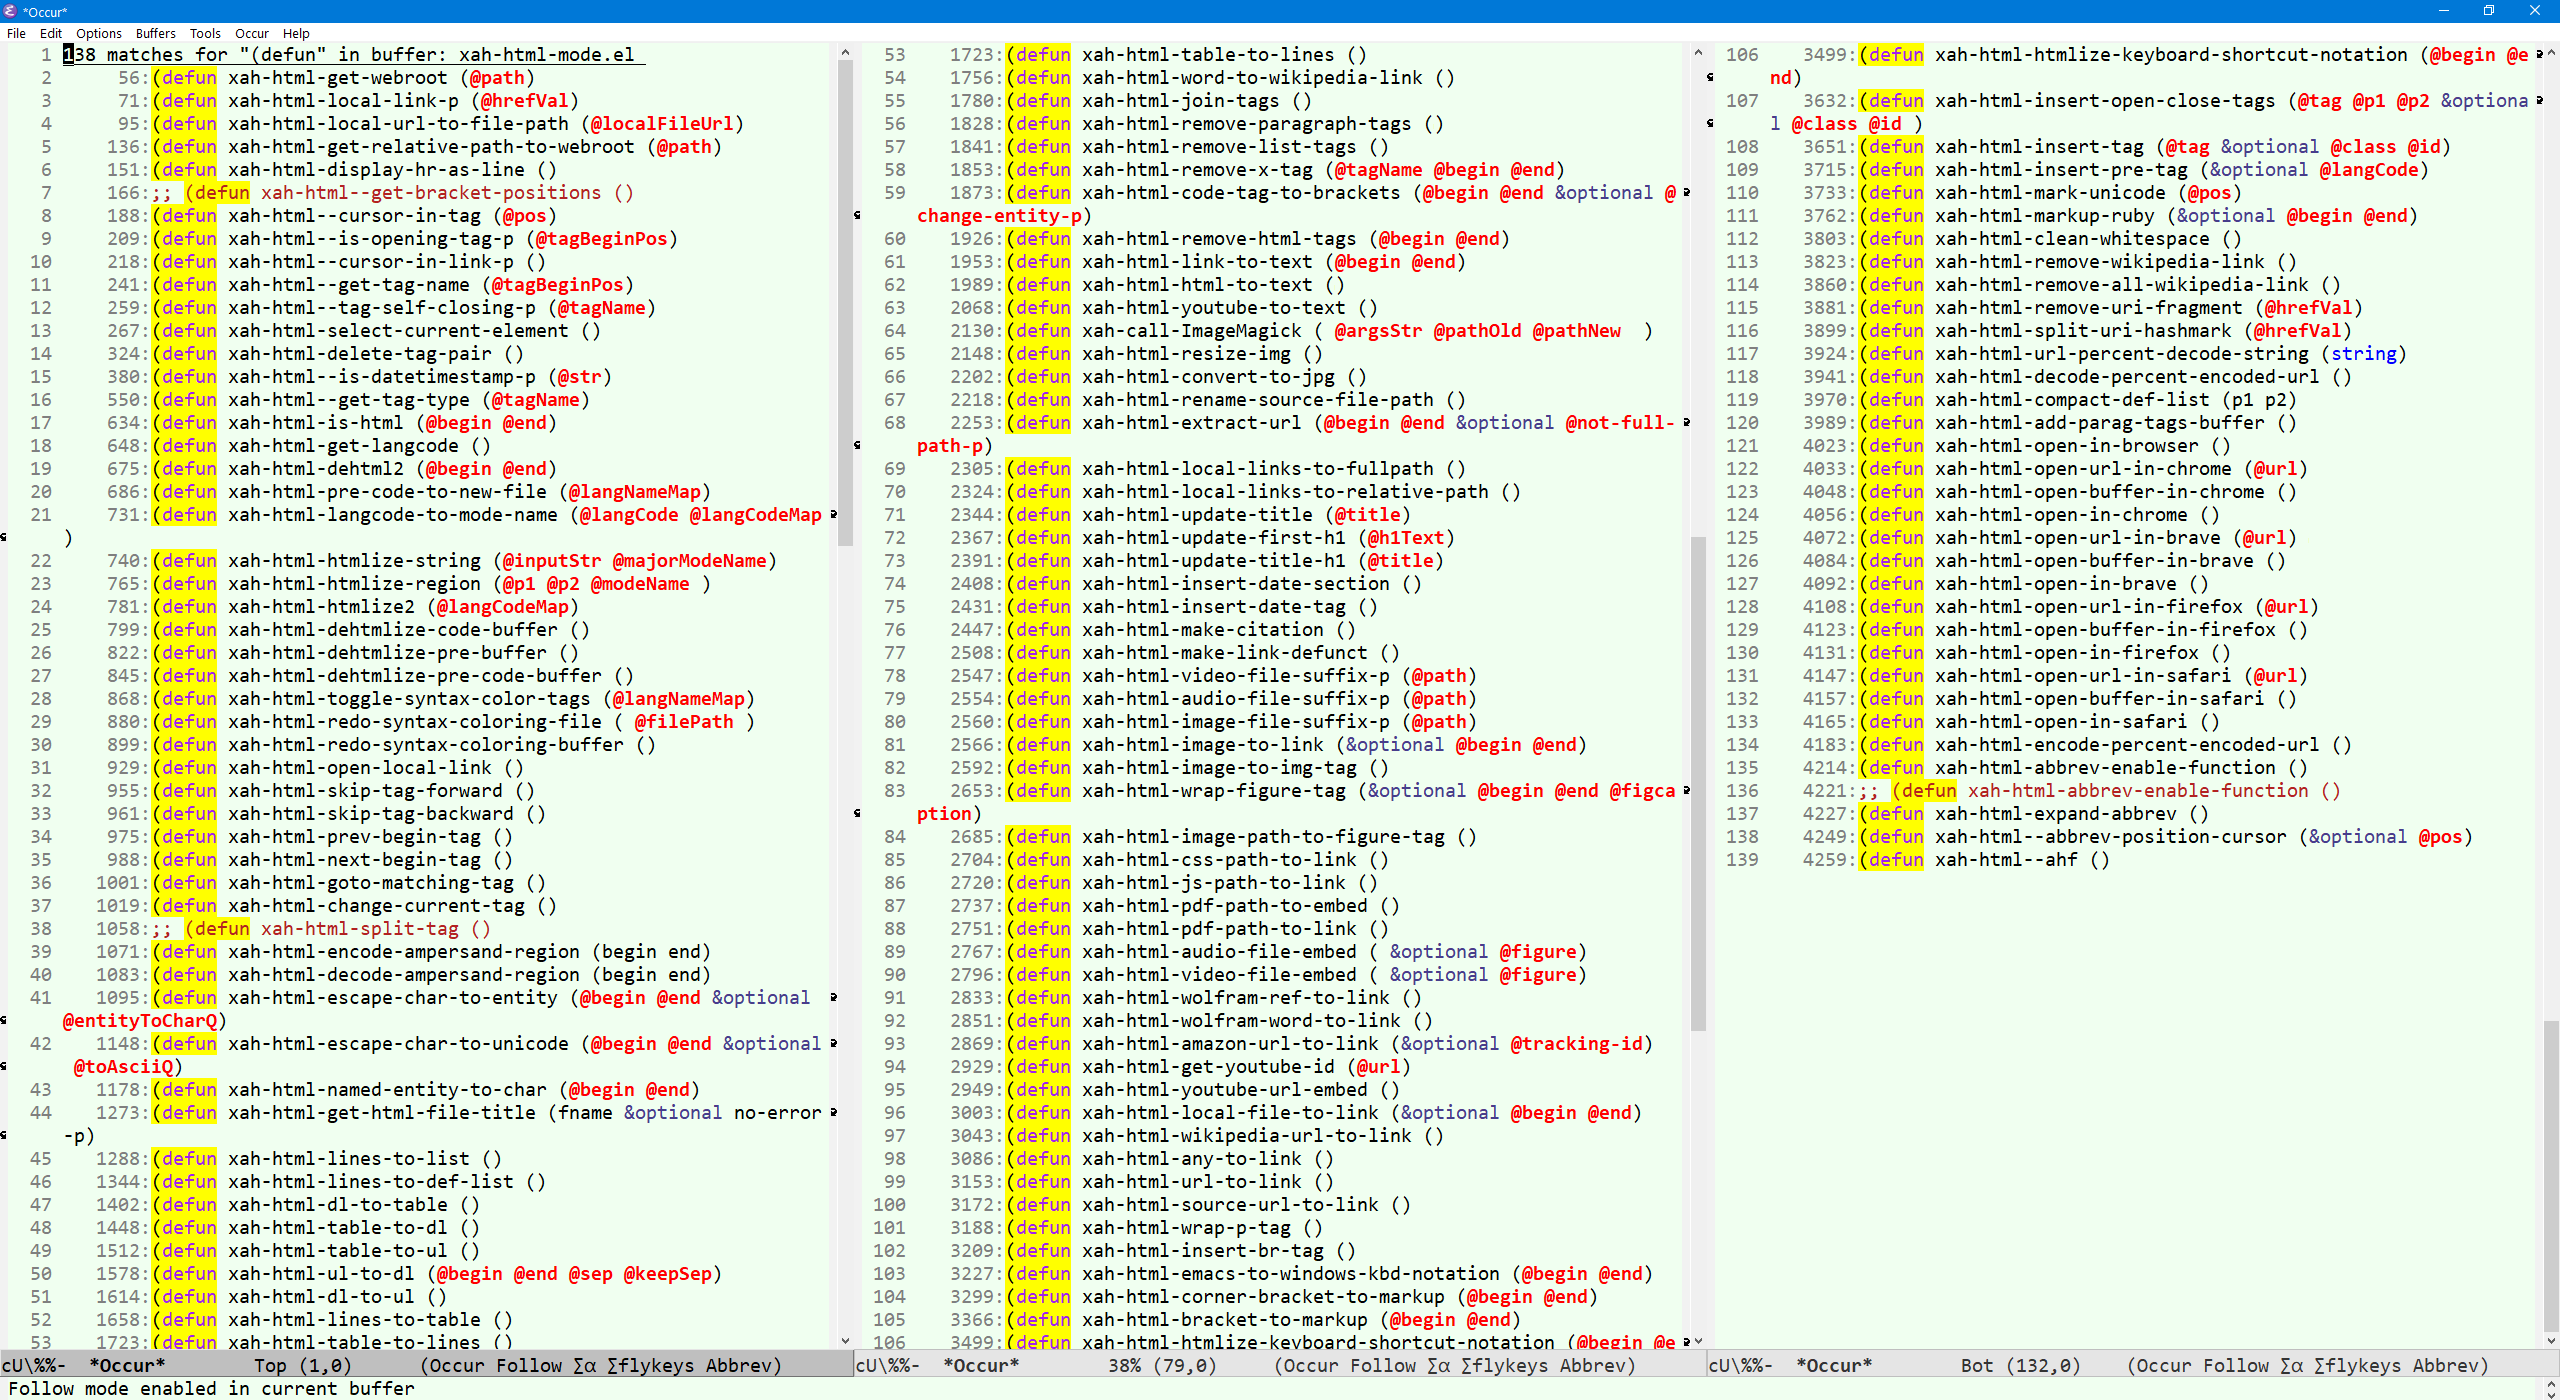Go to match xah-html-skip-tag-forward
2560x1400 pixels.
coord(365,791)
